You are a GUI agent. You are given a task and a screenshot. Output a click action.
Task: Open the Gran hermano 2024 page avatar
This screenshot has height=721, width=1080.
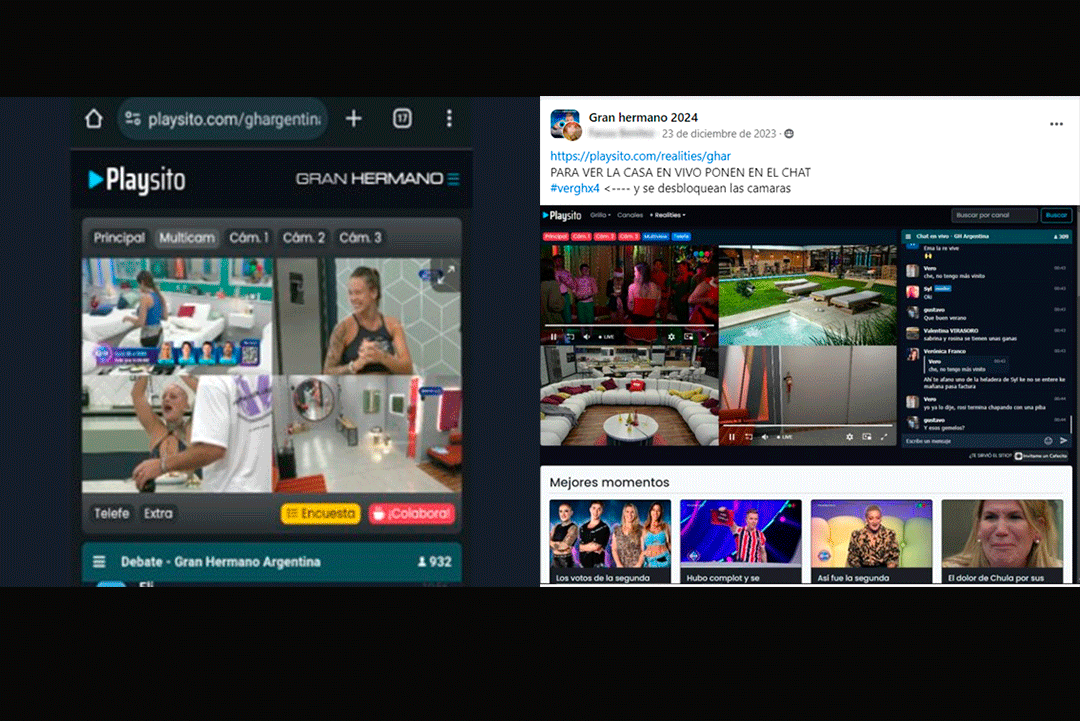tap(565, 125)
